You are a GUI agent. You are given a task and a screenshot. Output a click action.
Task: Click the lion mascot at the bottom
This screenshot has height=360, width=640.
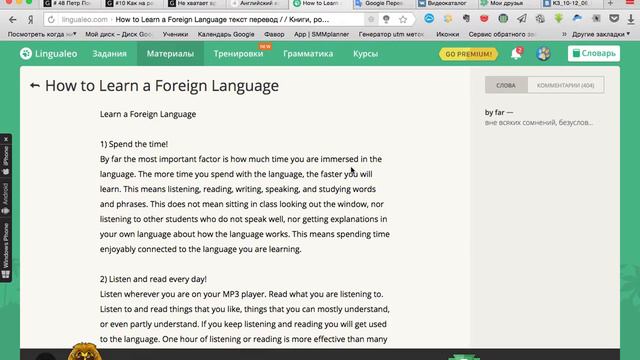click(84, 351)
